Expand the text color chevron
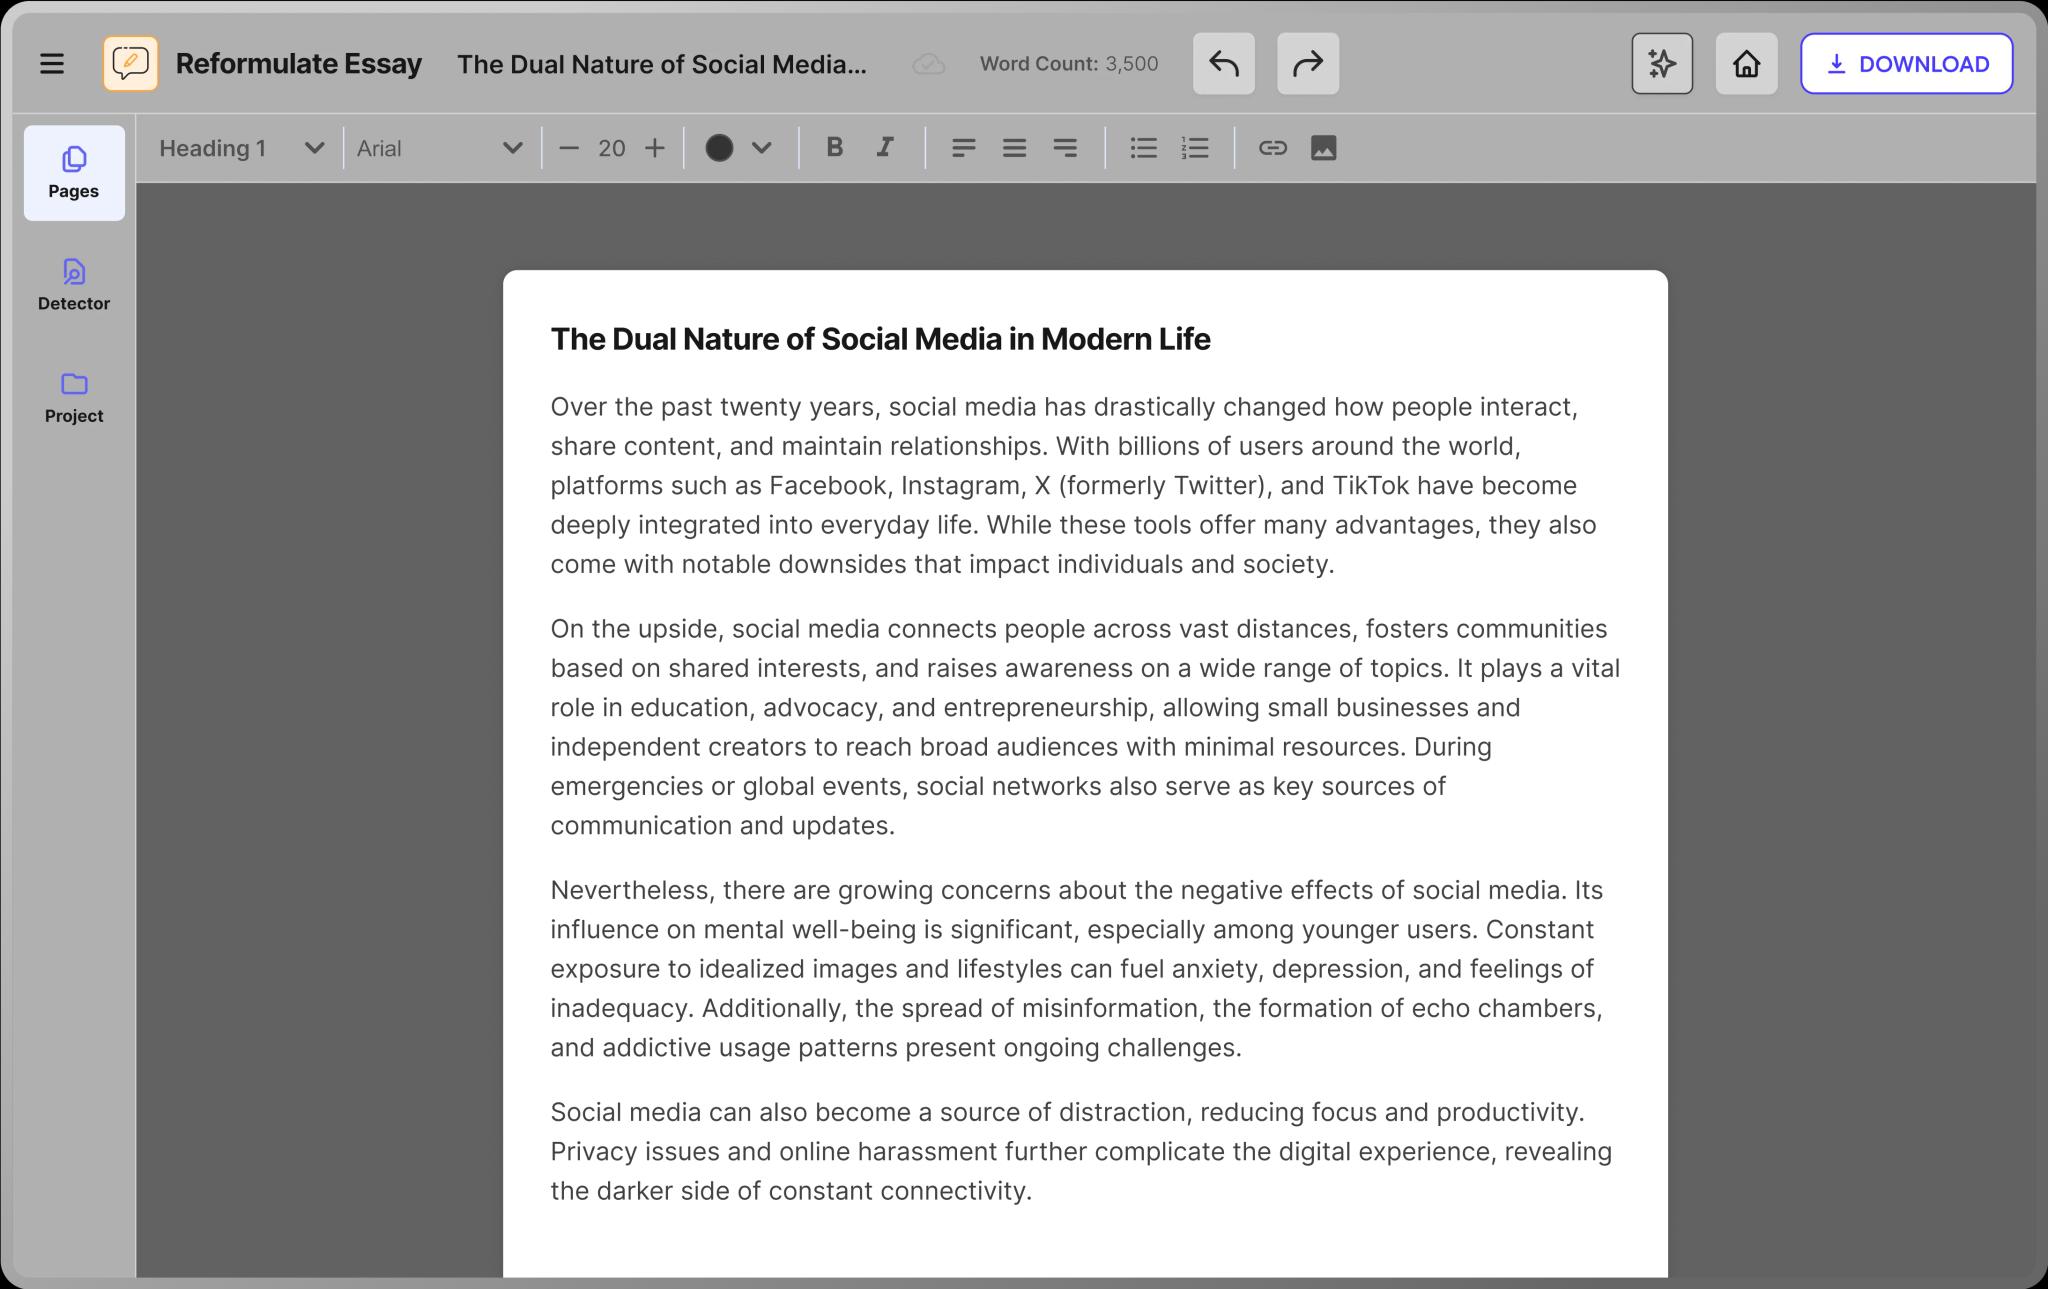2048x1289 pixels. [x=762, y=148]
